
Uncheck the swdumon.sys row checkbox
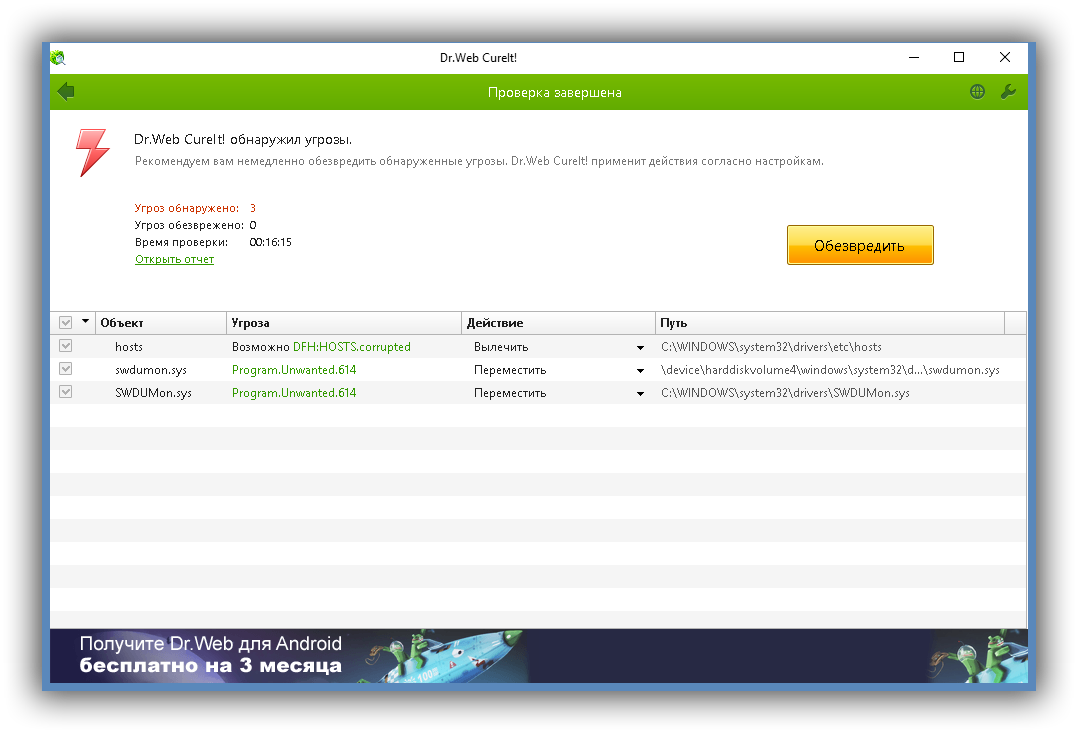[x=65, y=369]
